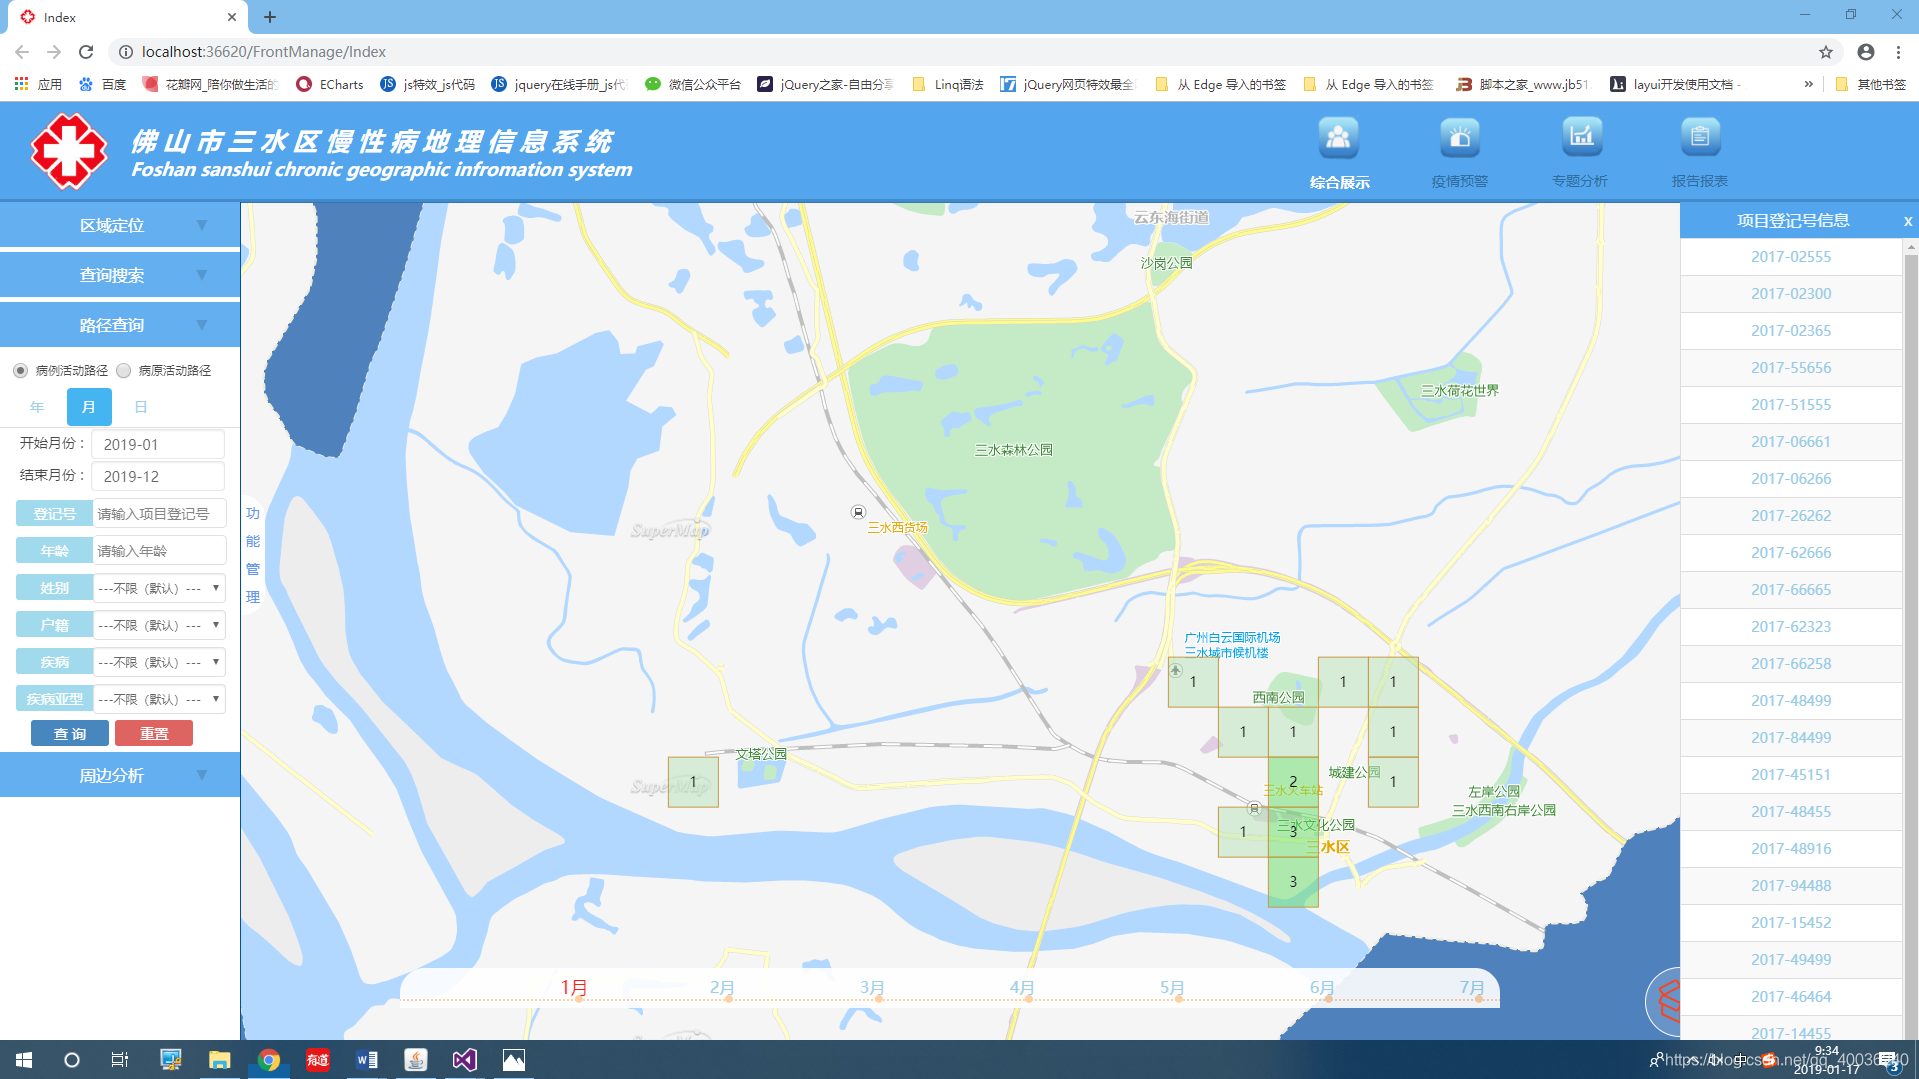Switch to the 日 tab

coord(141,407)
